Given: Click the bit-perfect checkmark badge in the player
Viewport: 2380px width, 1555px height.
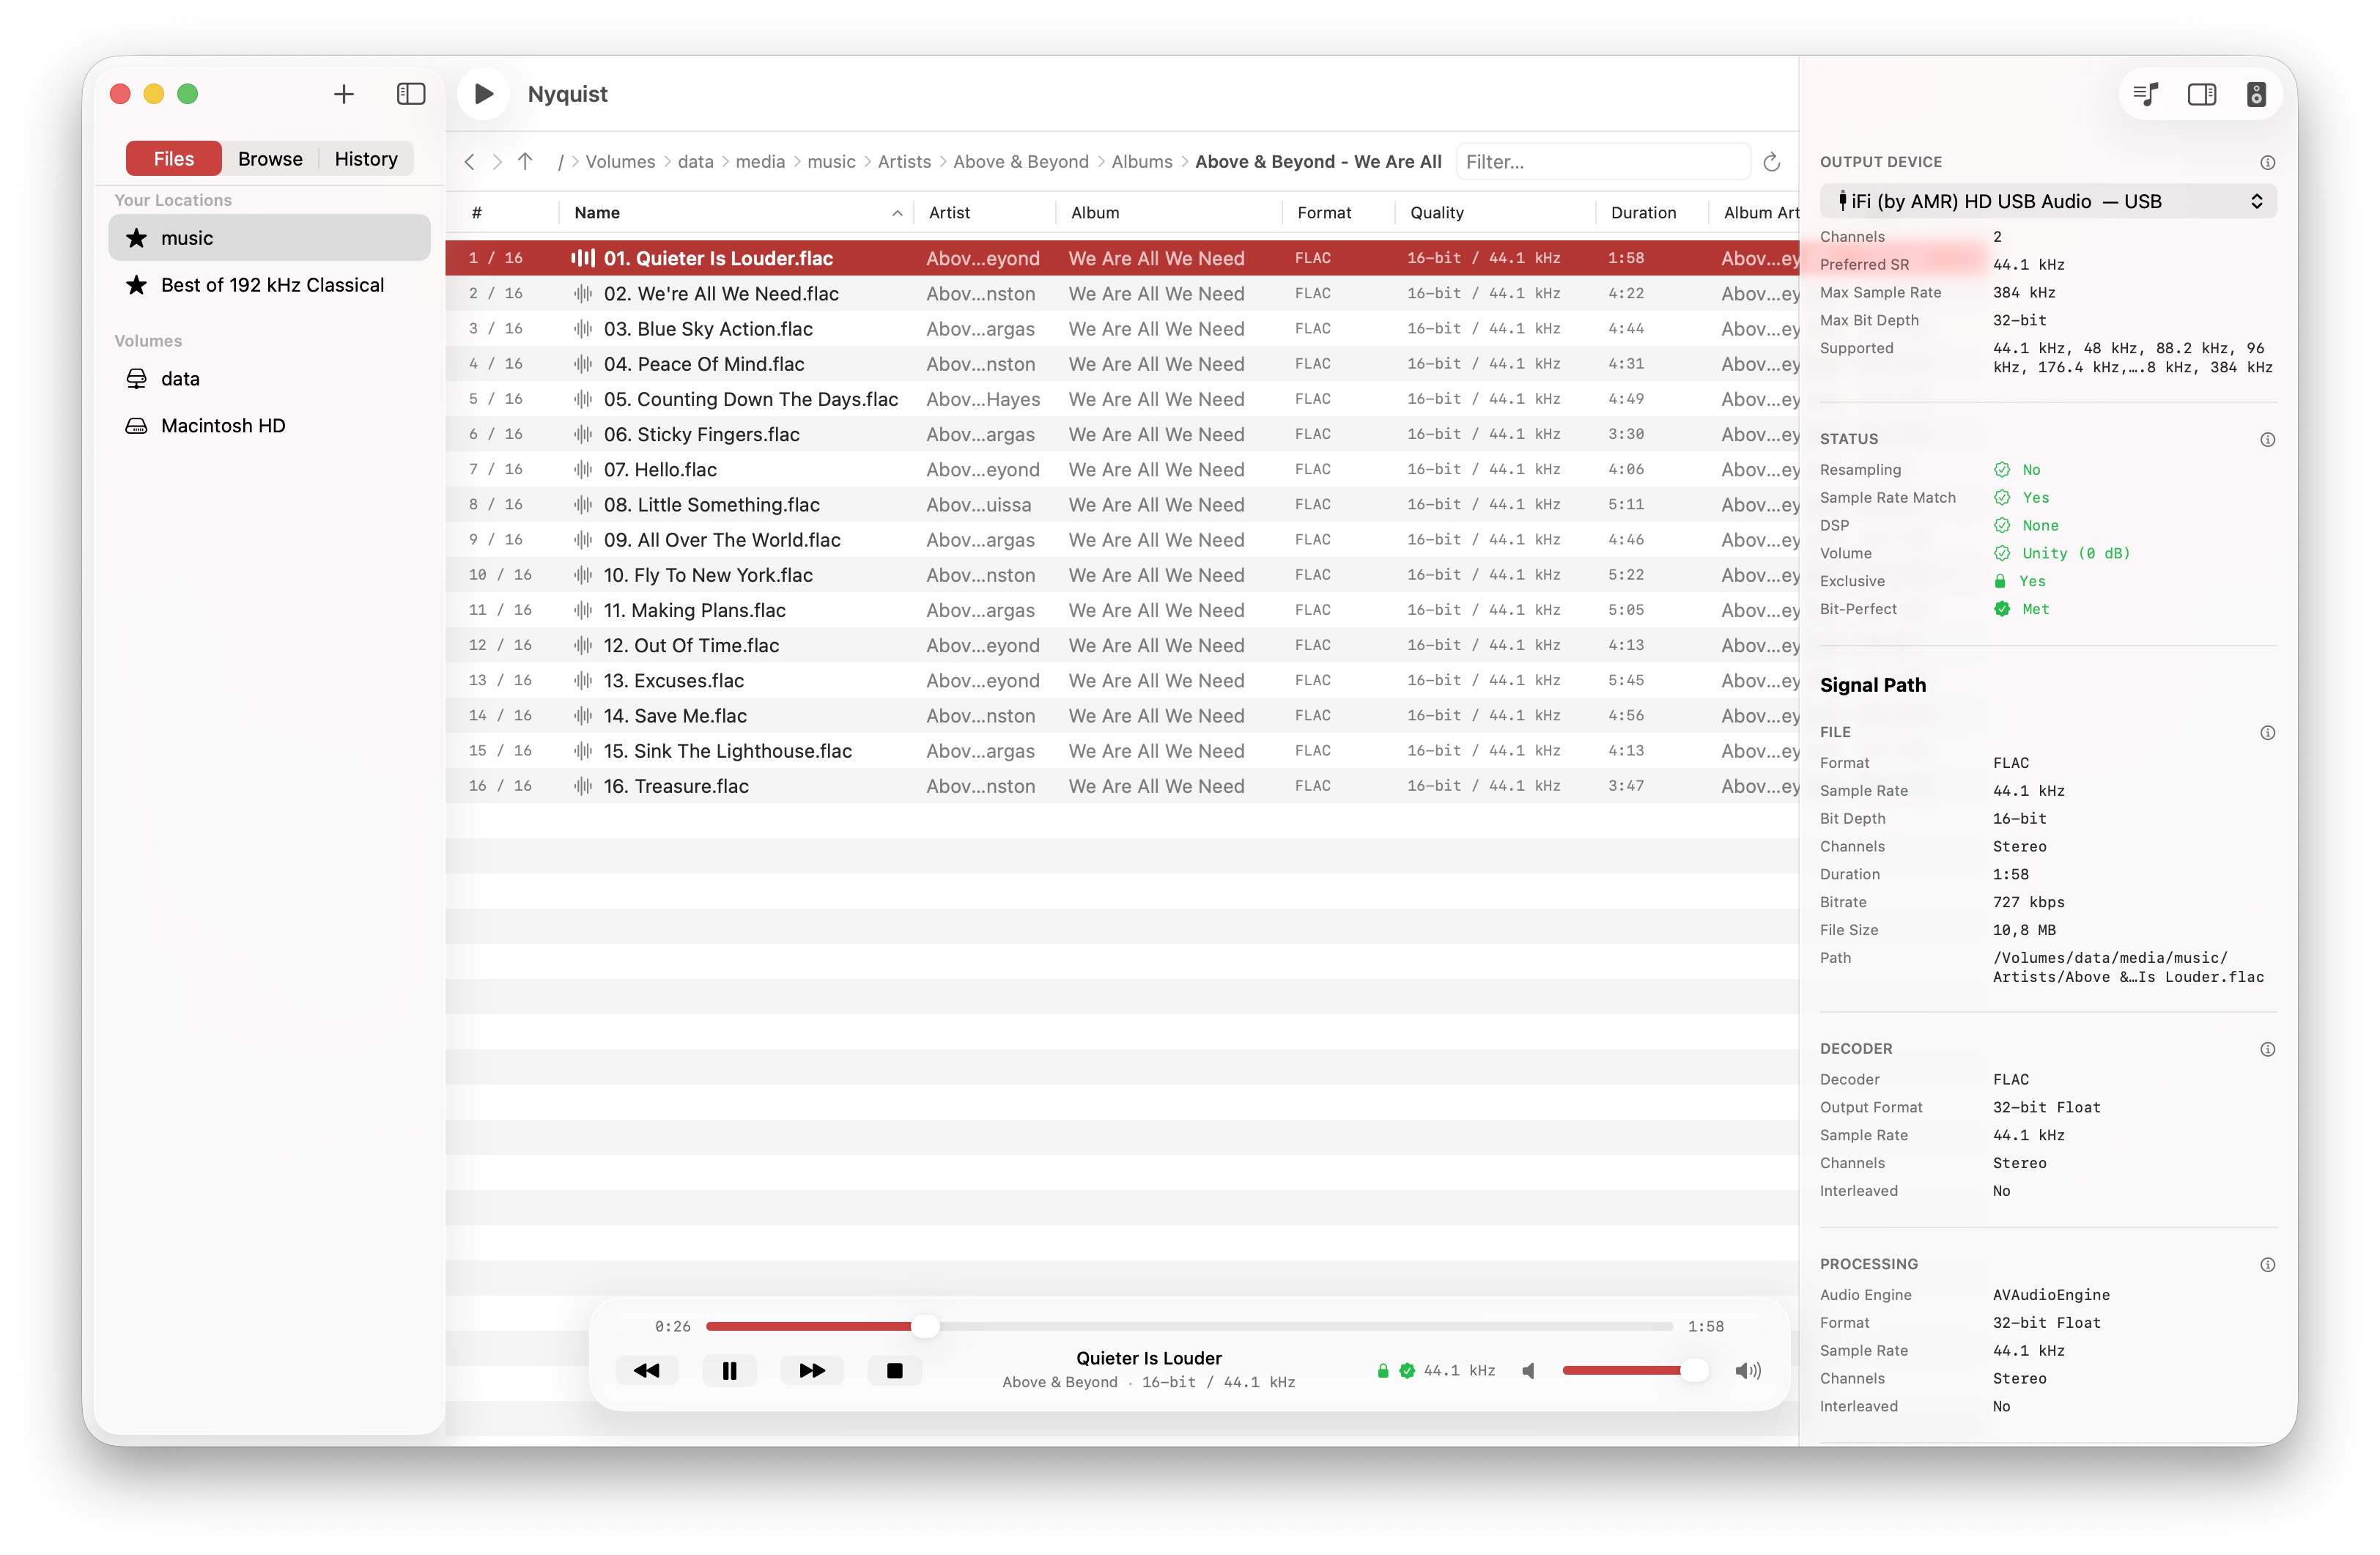Looking at the screenshot, I should [x=1407, y=1371].
